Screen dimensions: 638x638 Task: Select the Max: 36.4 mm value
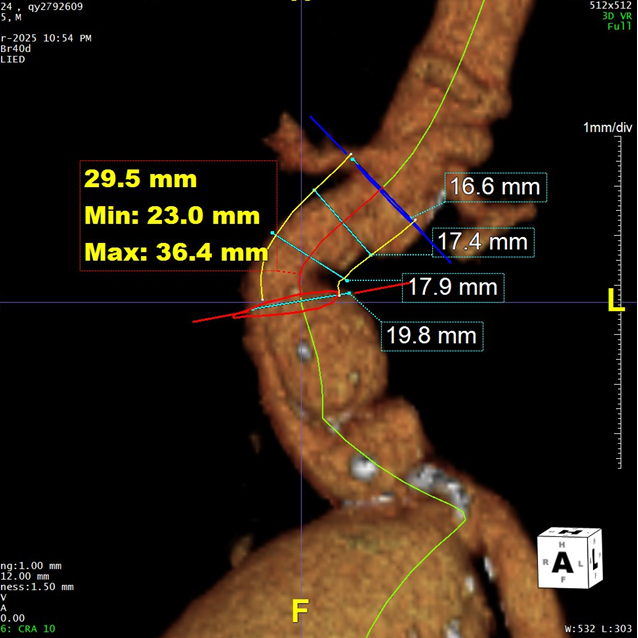(x=176, y=252)
